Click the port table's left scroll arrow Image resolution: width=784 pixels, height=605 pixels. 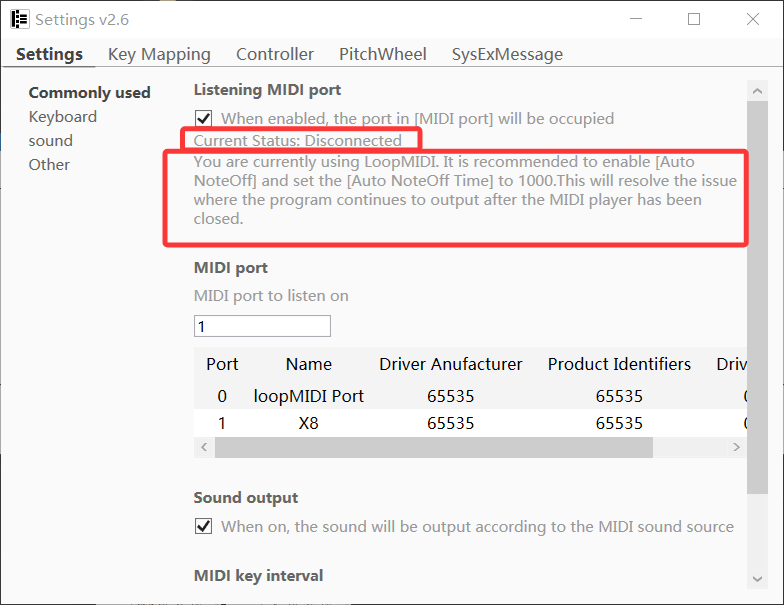[203, 447]
